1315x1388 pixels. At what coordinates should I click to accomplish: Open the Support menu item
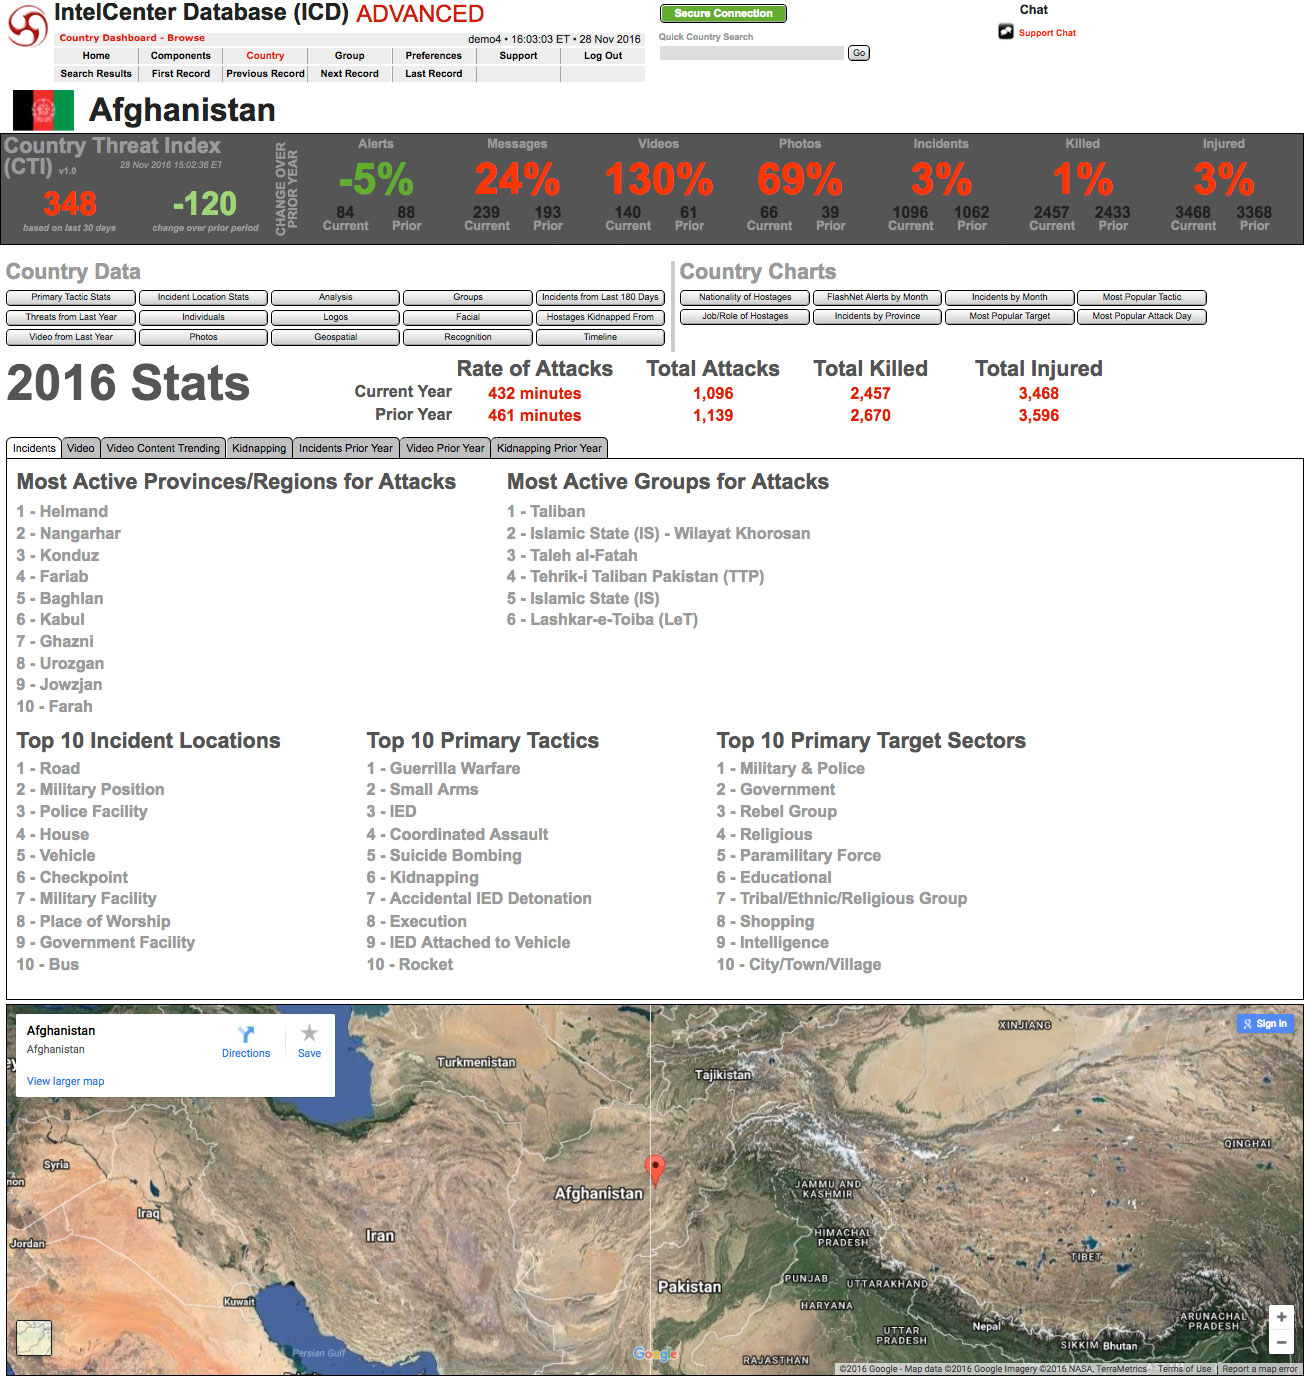(x=518, y=56)
